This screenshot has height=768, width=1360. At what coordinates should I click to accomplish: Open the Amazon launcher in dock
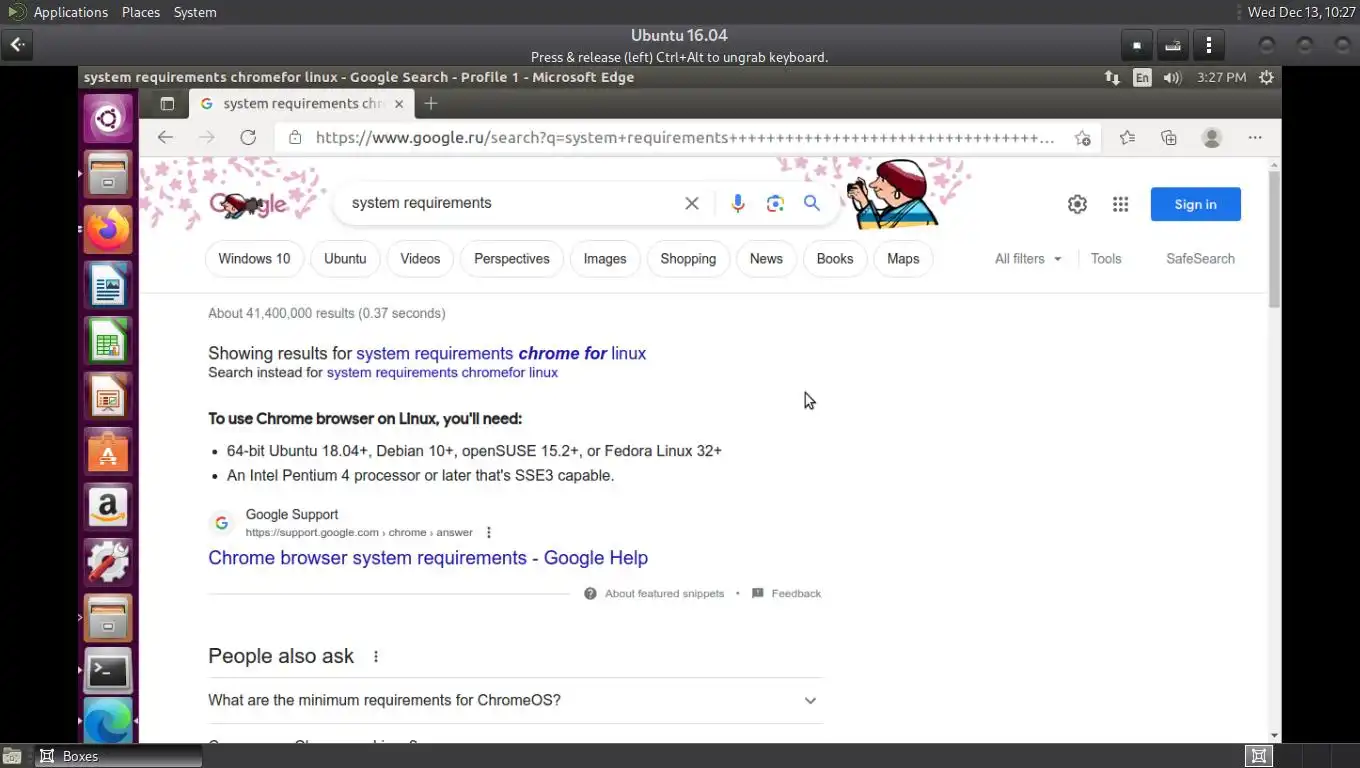click(108, 508)
